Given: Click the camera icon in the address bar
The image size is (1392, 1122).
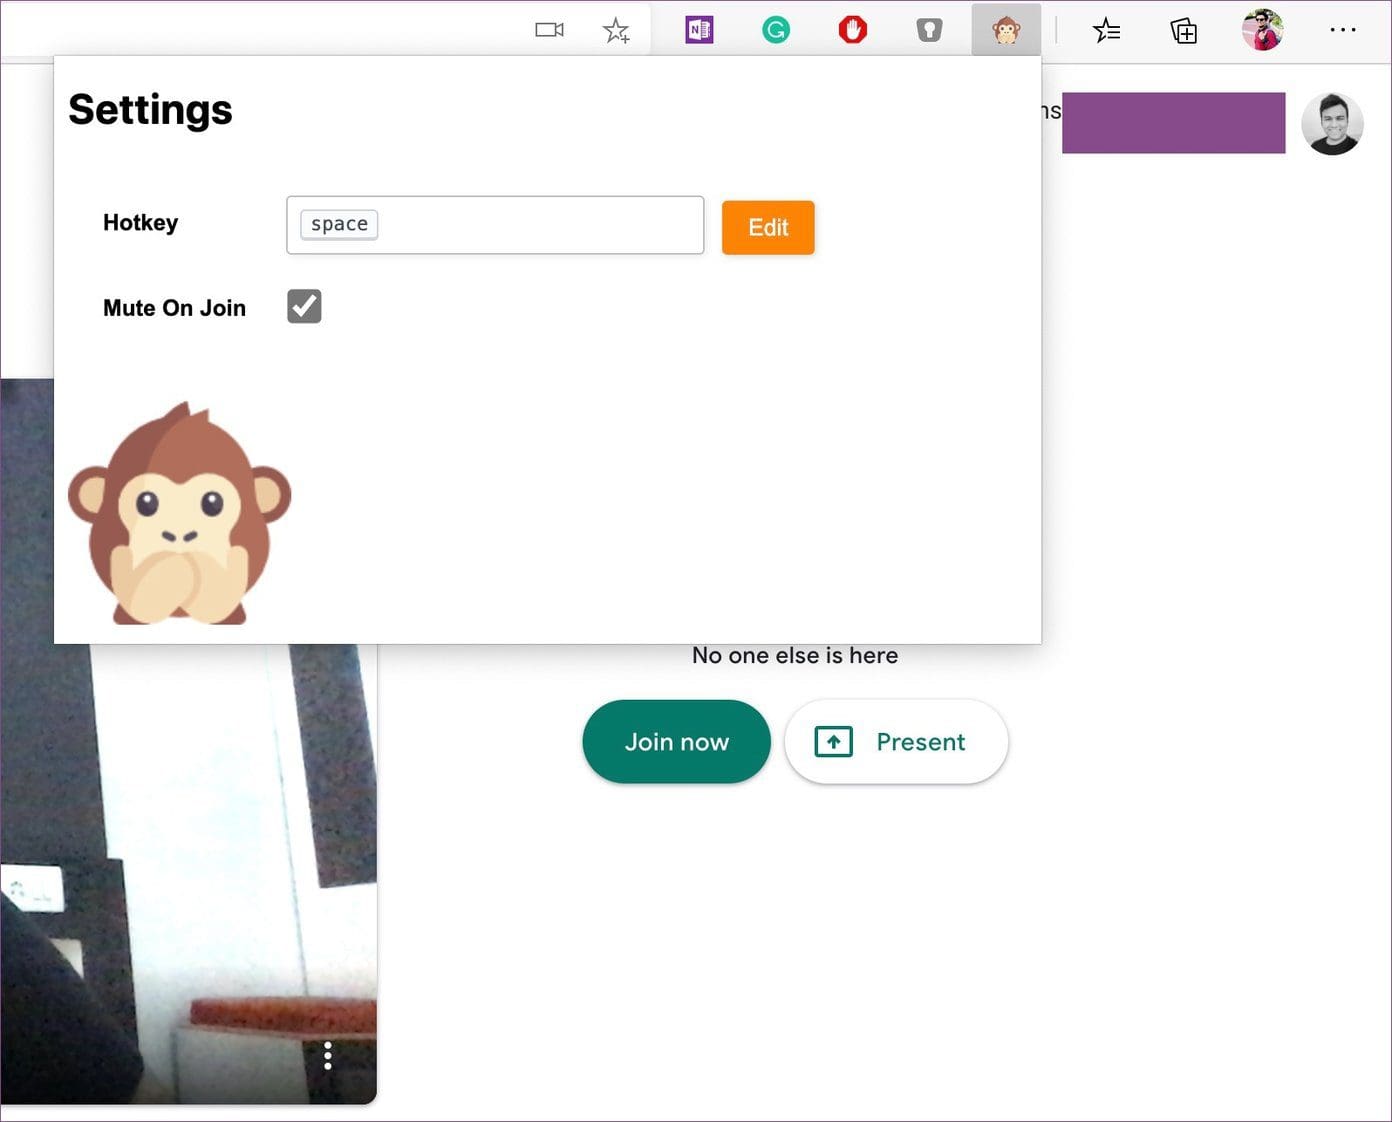Looking at the screenshot, I should click(548, 30).
